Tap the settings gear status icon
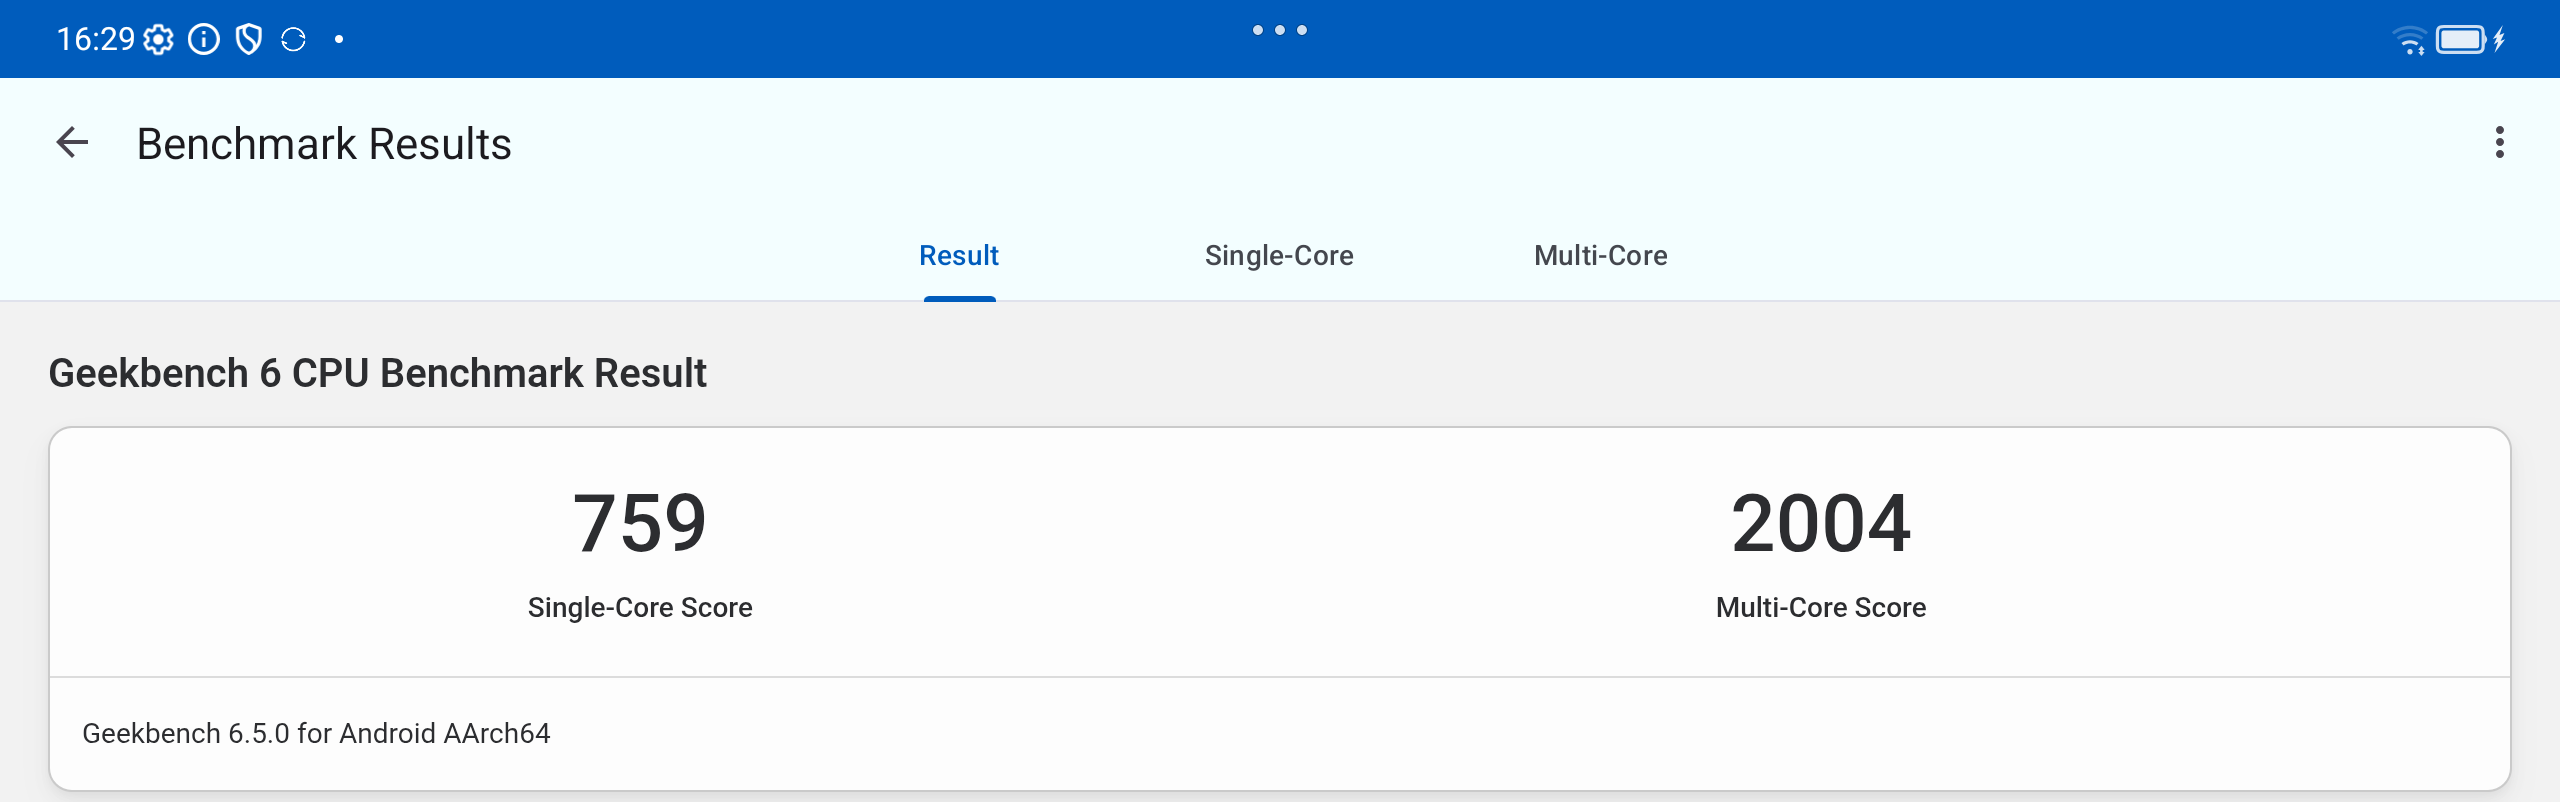Viewport: 2560px width, 802px height. pos(158,40)
